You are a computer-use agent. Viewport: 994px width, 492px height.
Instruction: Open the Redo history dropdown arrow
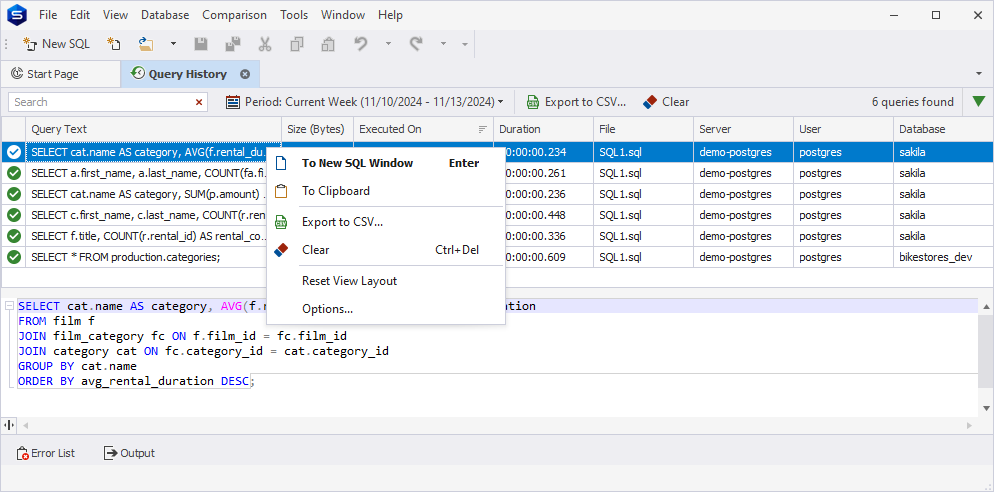[x=444, y=44]
